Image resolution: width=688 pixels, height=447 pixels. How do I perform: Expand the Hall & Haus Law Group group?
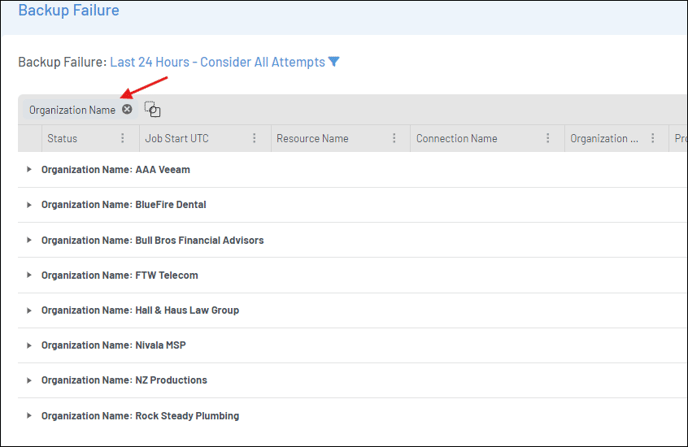click(29, 311)
